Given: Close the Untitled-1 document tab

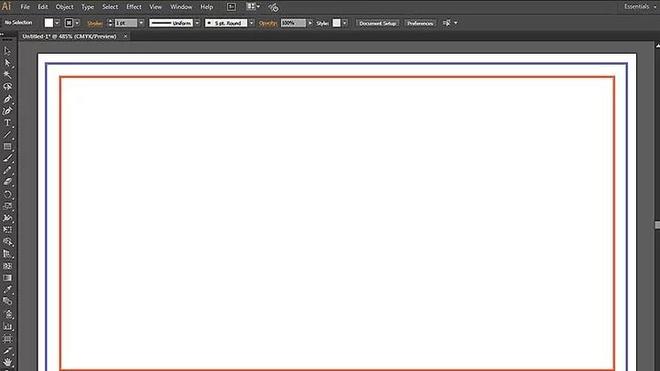Looking at the screenshot, I should [x=125, y=37].
